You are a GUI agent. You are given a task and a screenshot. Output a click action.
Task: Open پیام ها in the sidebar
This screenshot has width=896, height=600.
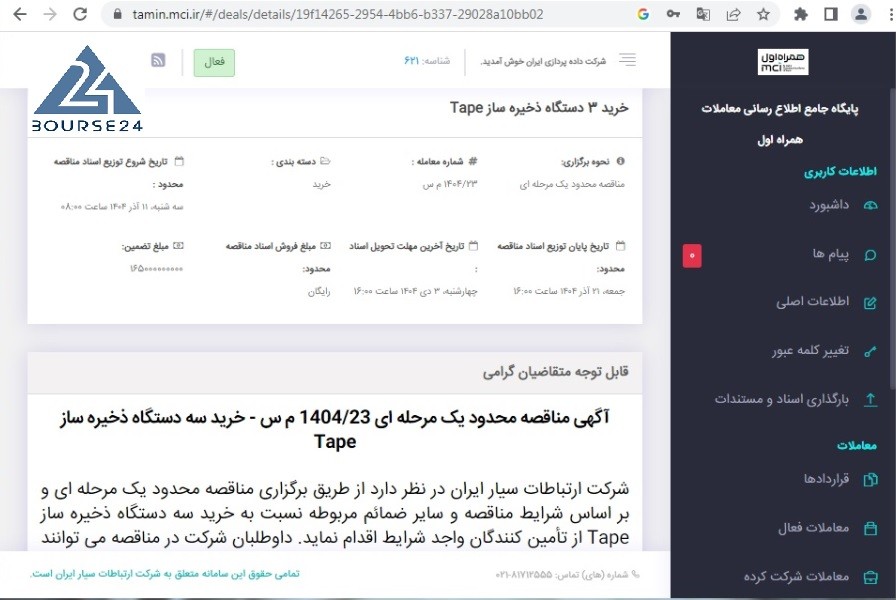click(831, 254)
